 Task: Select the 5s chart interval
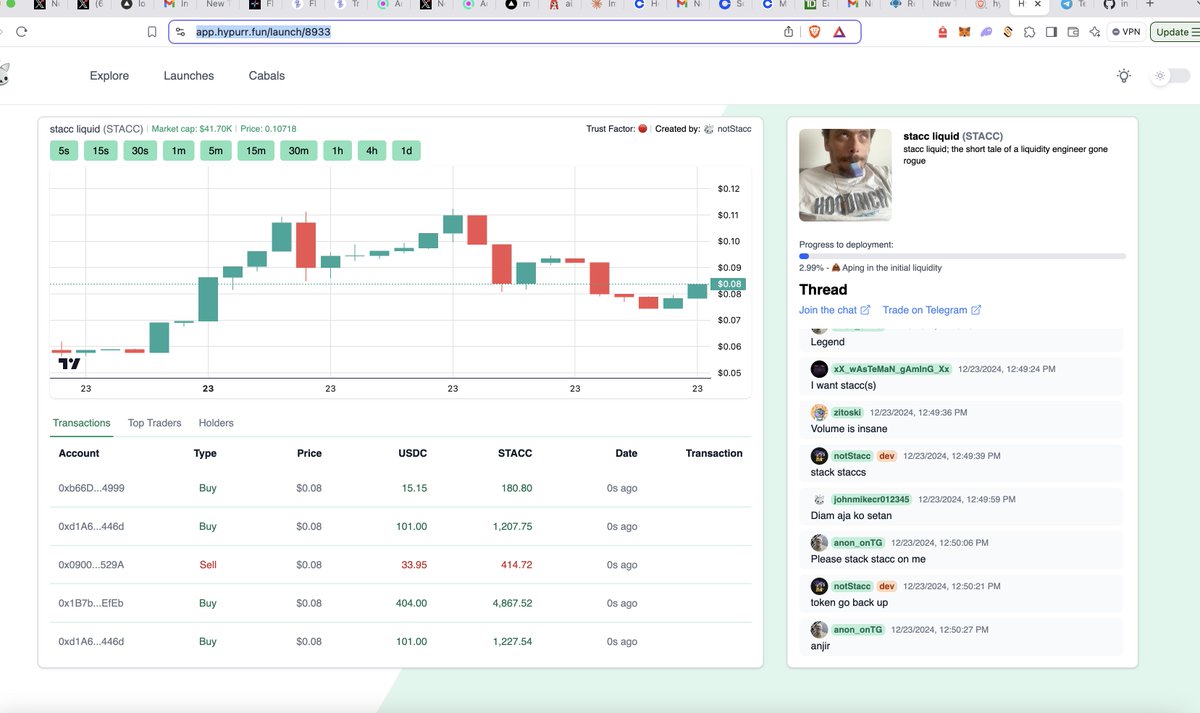(64, 151)
